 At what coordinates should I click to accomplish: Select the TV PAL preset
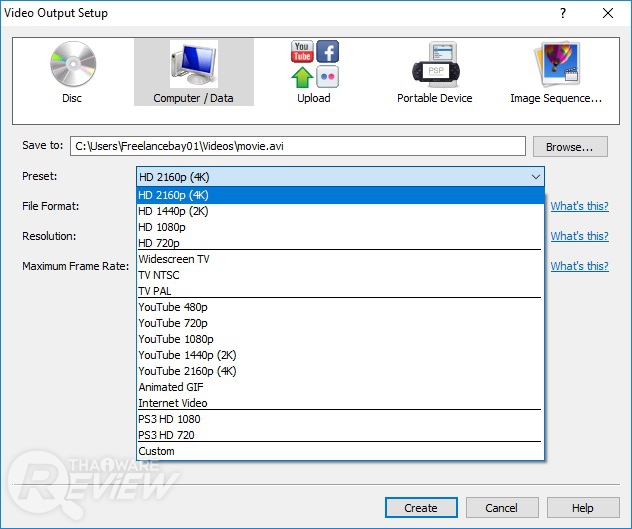341,291
